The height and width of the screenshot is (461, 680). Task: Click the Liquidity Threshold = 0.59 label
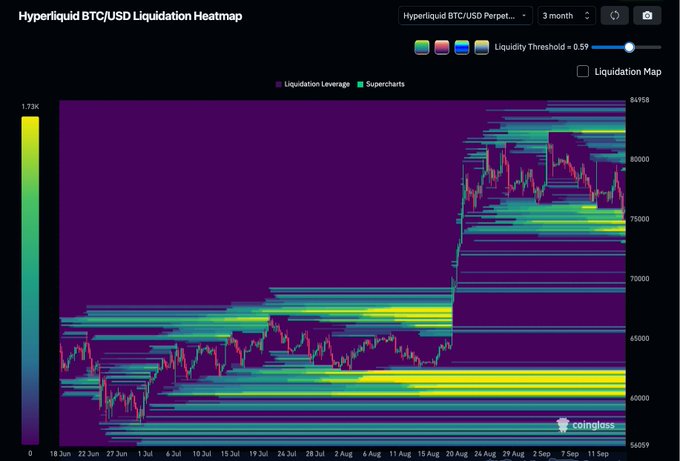(541, 47)
